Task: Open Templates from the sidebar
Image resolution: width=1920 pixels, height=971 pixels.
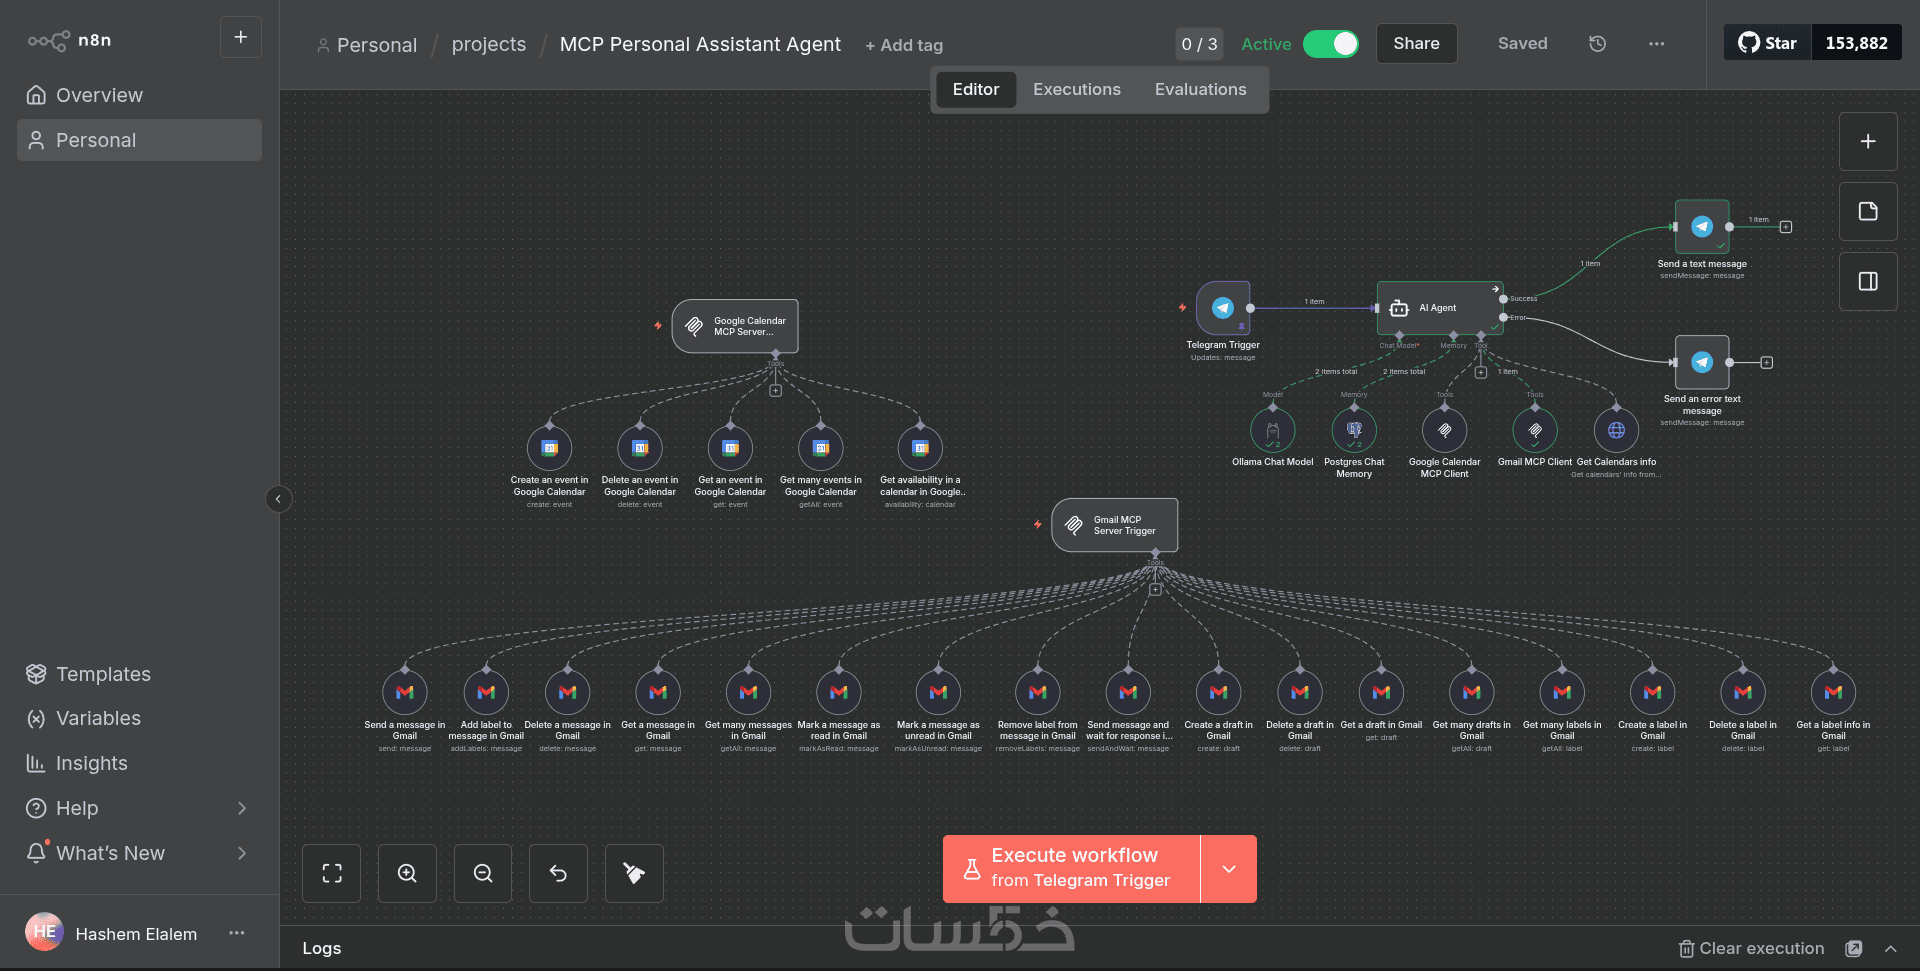Action: coord(139,674)
